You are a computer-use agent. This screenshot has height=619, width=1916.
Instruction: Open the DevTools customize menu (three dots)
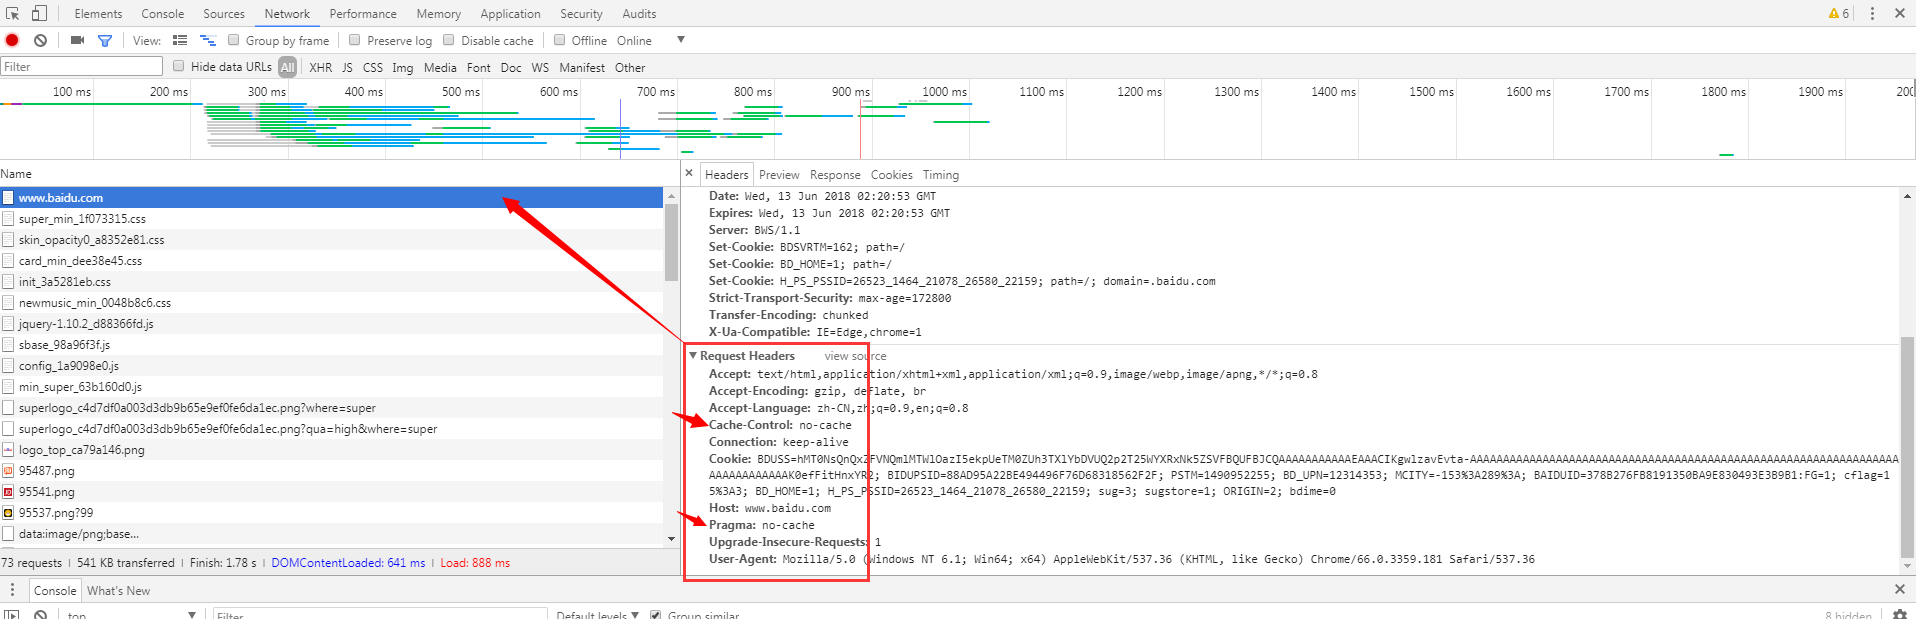click(1872, 13)
